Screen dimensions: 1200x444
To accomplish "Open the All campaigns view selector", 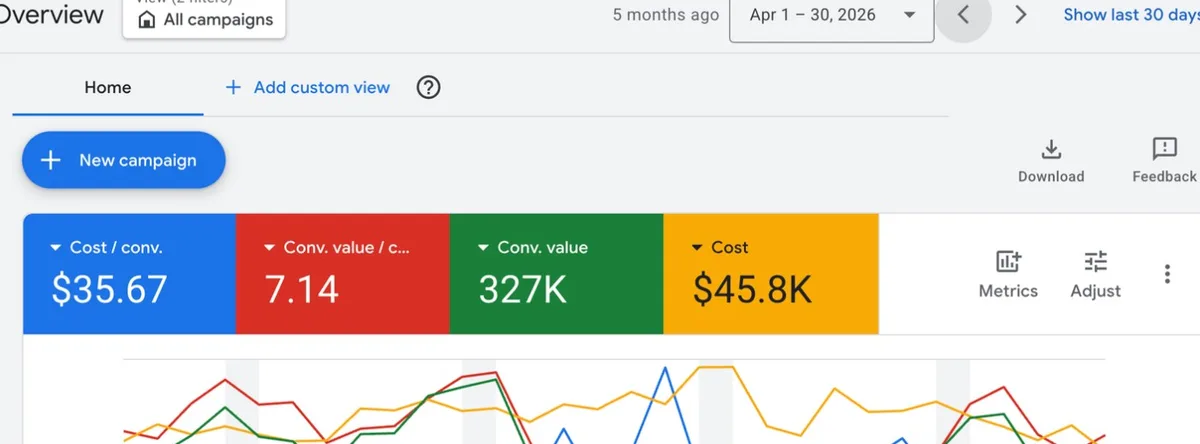I will [204, 17].
